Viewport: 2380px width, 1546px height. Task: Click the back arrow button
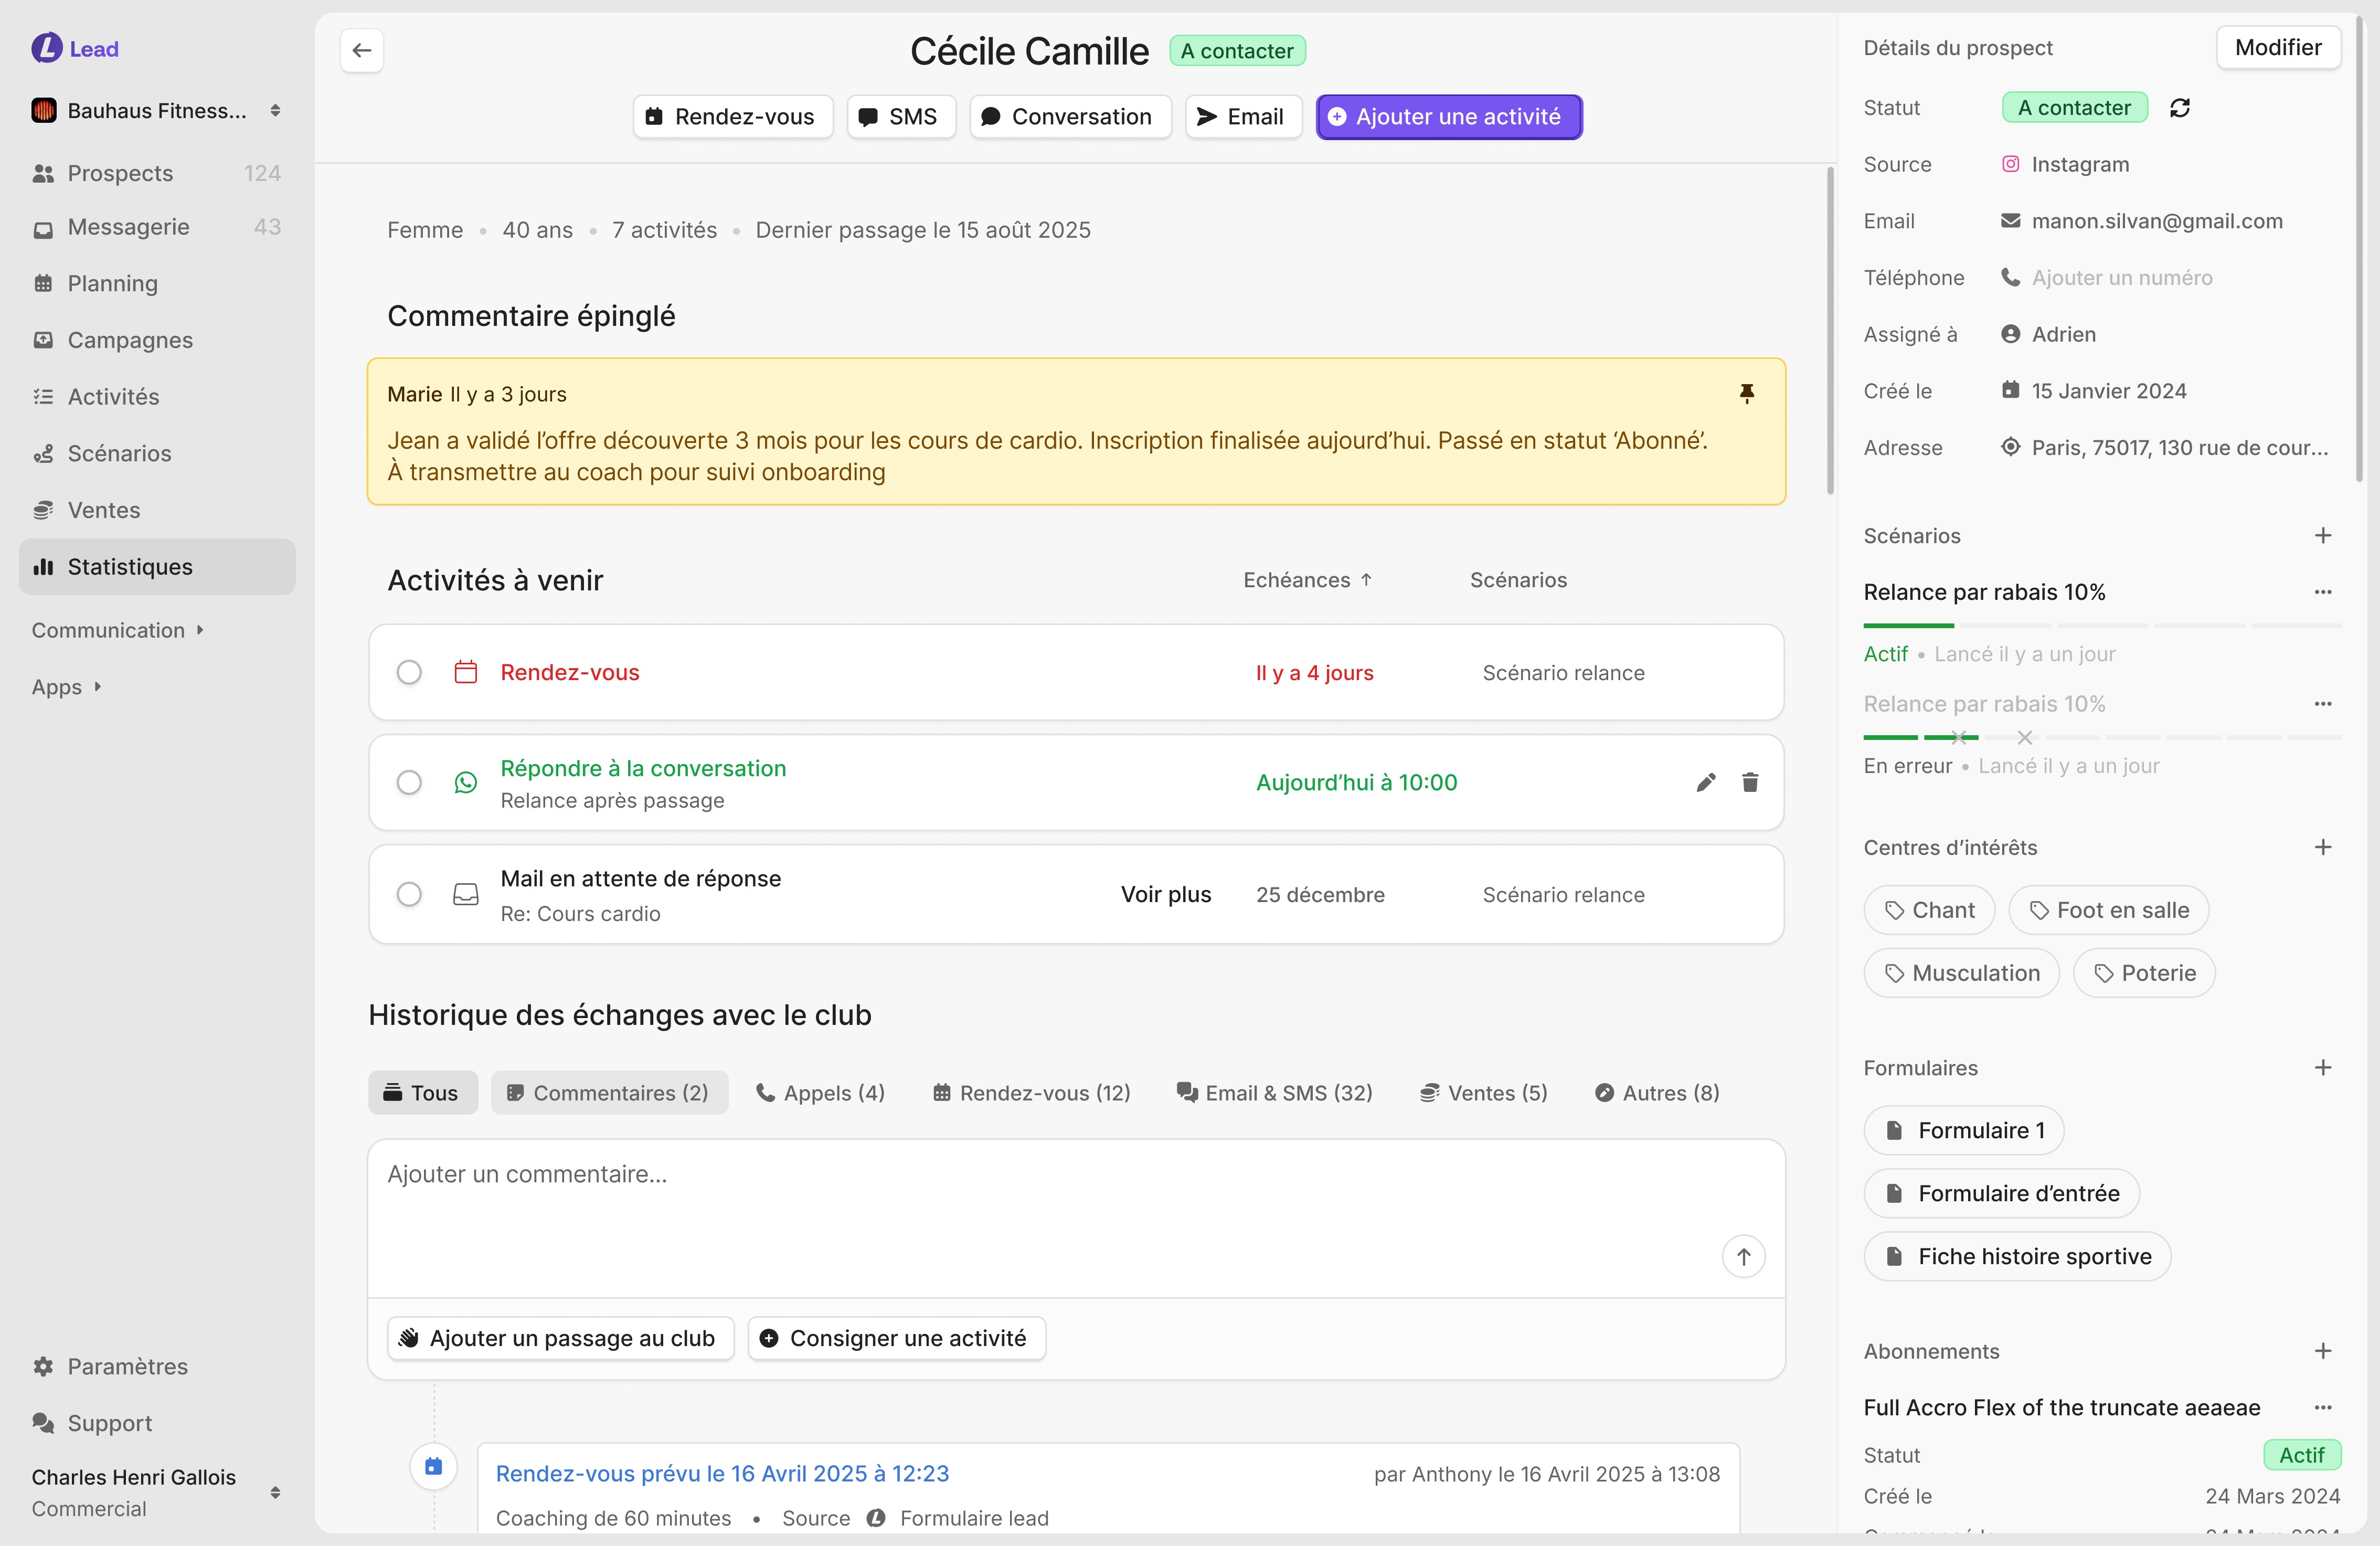(362, 50)
